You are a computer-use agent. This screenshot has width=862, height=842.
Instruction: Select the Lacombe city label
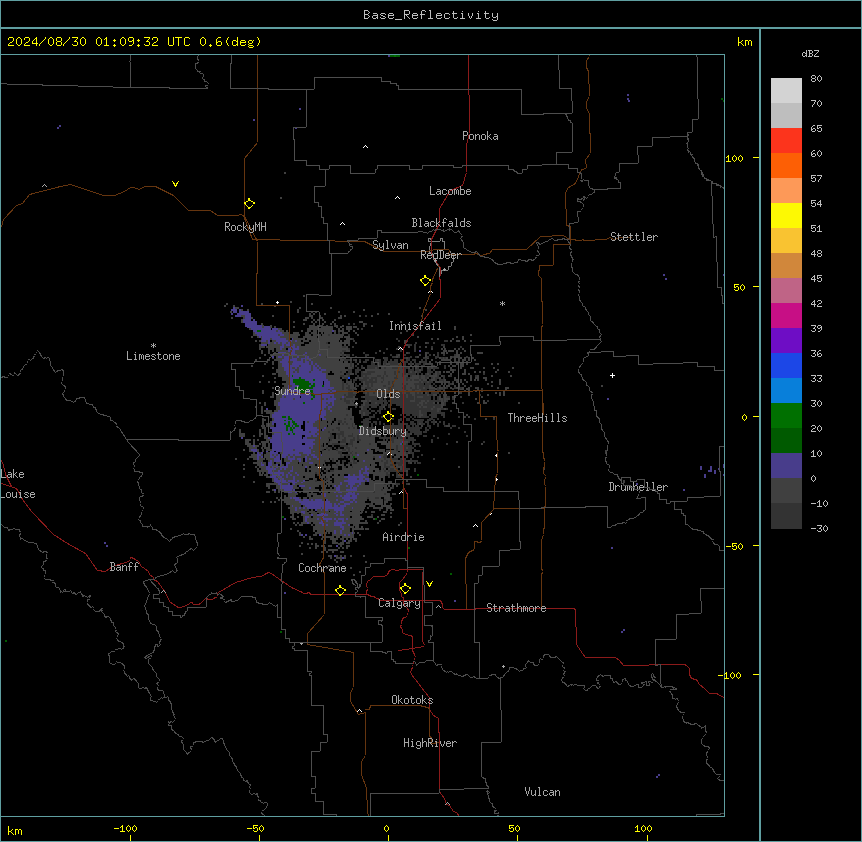(x=450, y=191)
